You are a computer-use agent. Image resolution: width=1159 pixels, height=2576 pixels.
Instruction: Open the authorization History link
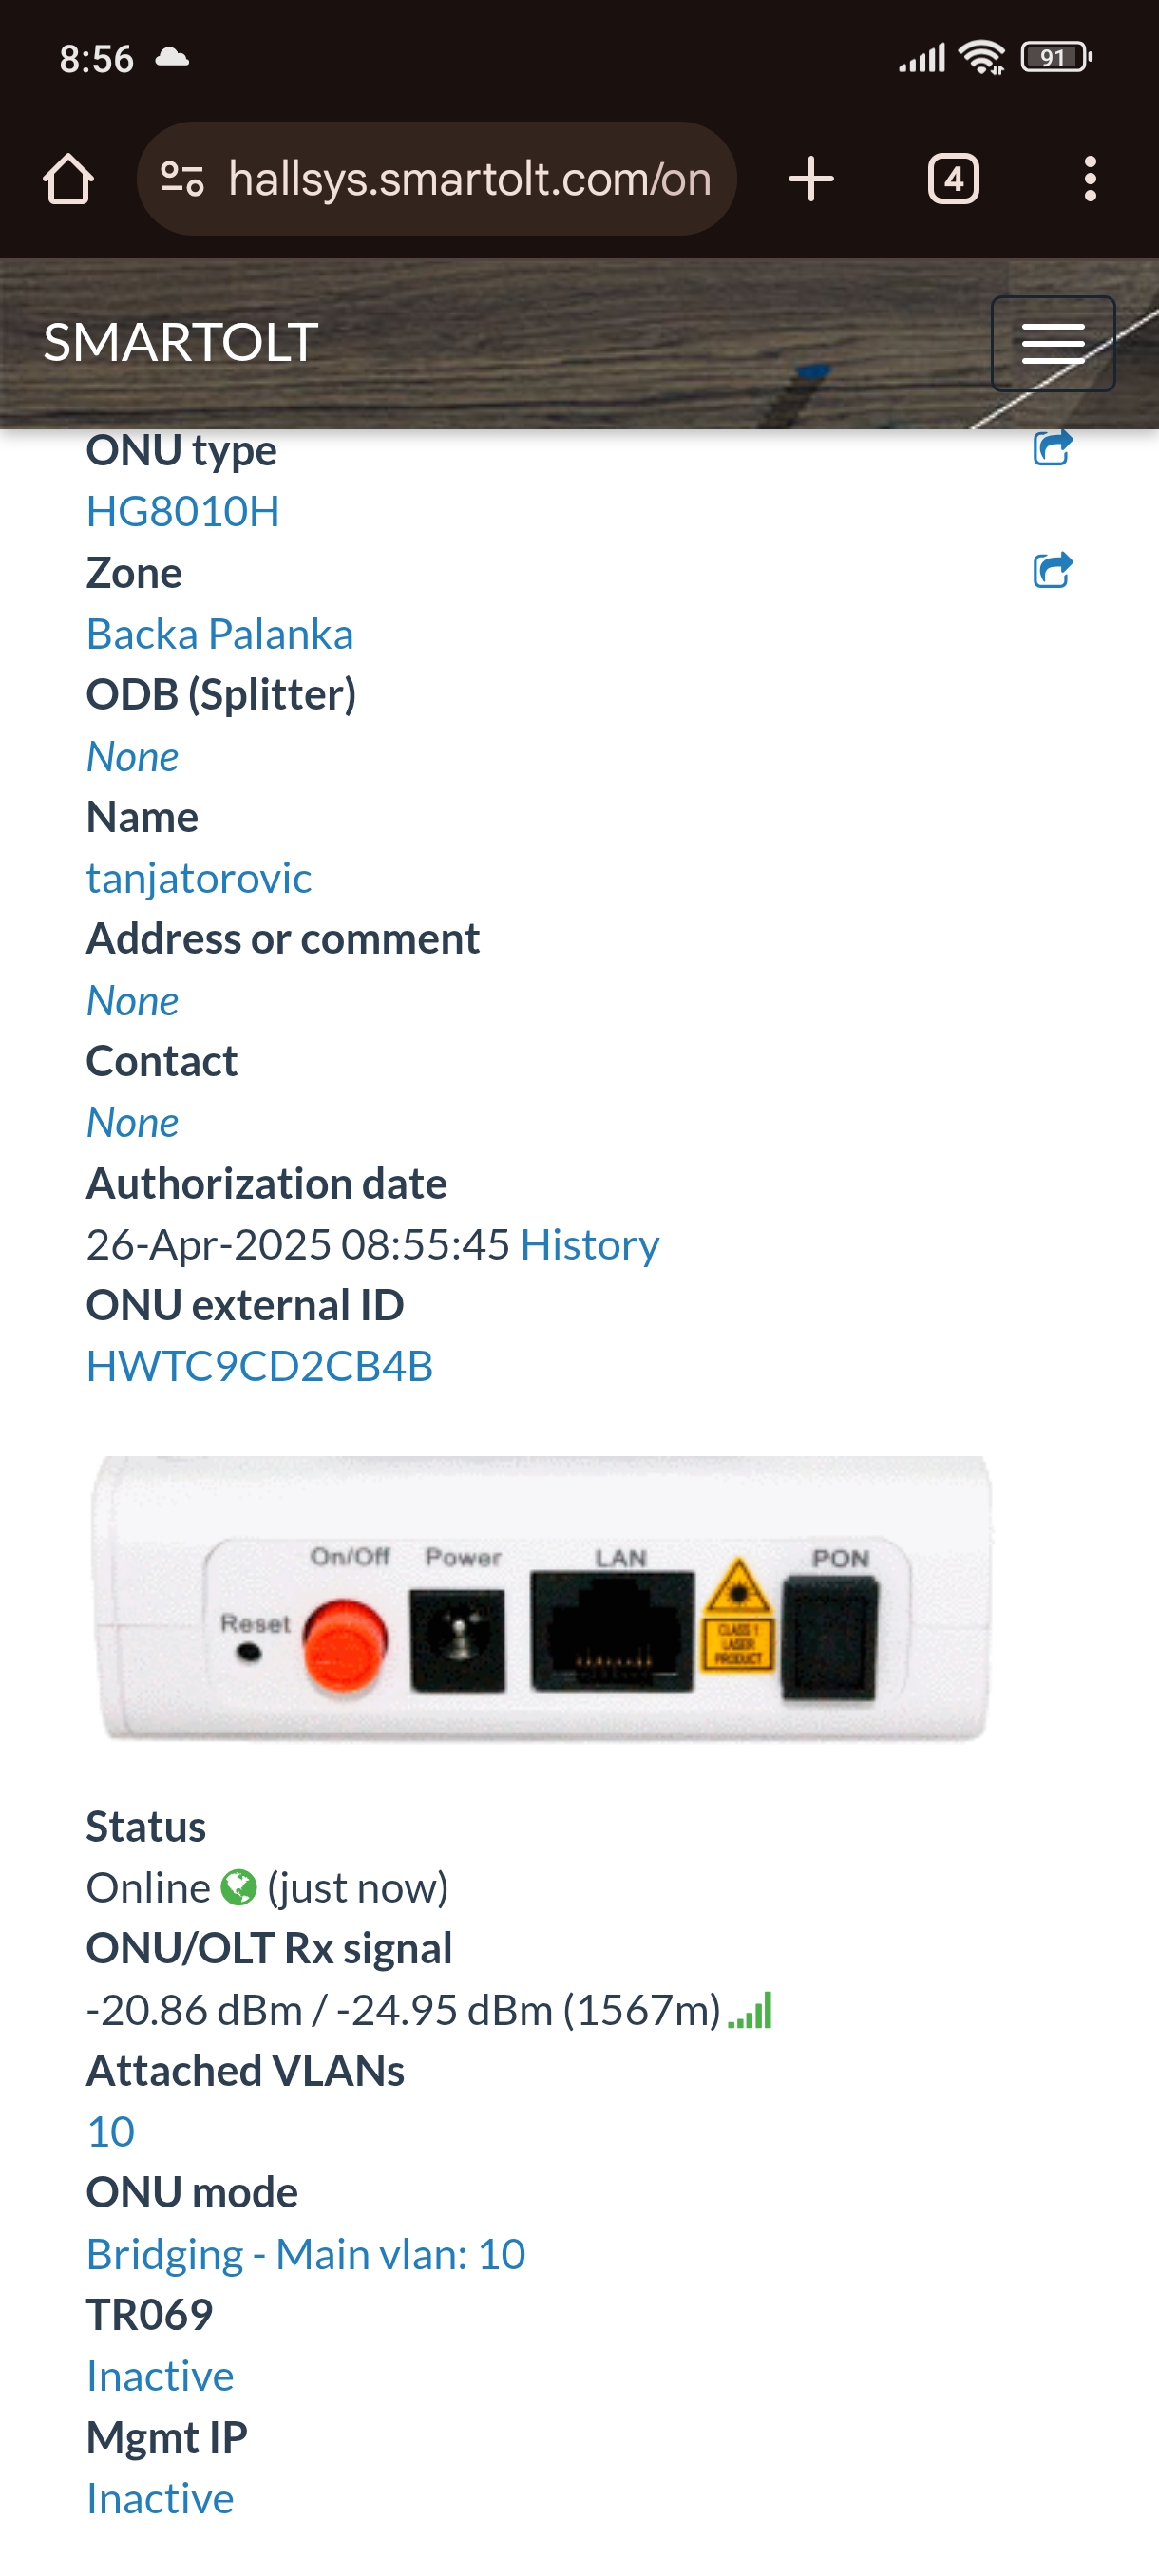pos(590,1244)
